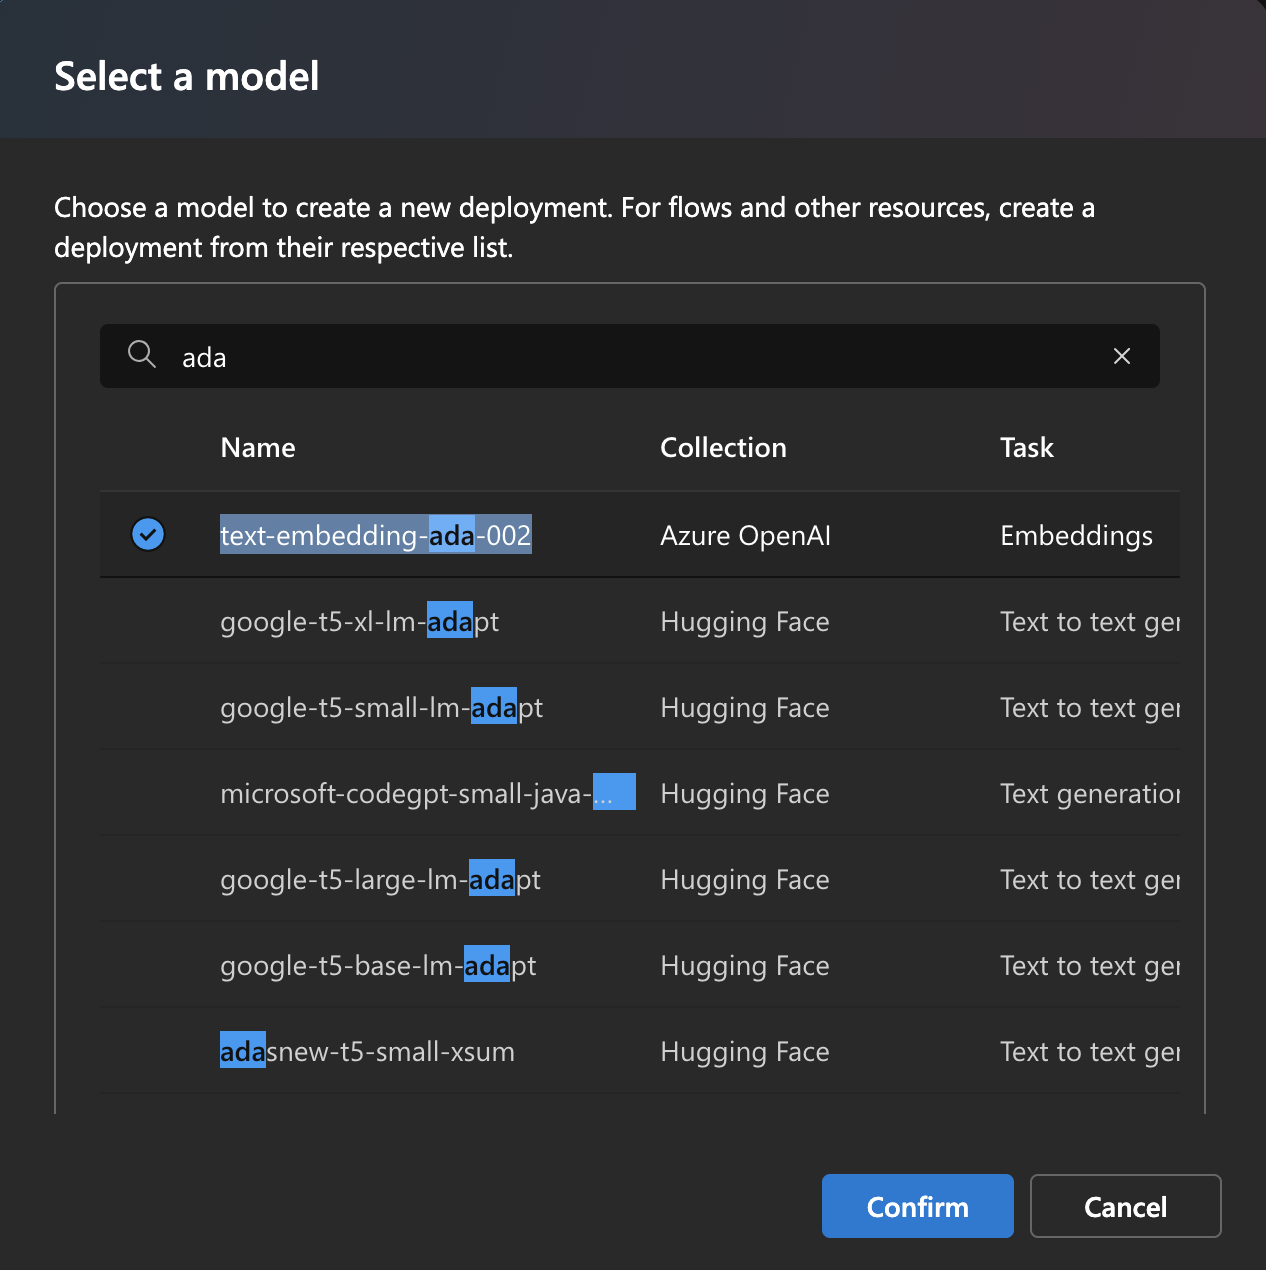The height and width of the screenshot is (1270, 1266).
Task: Uncheck the text-embedding-ada-002 selection checkmark
Action: (148, 535)
